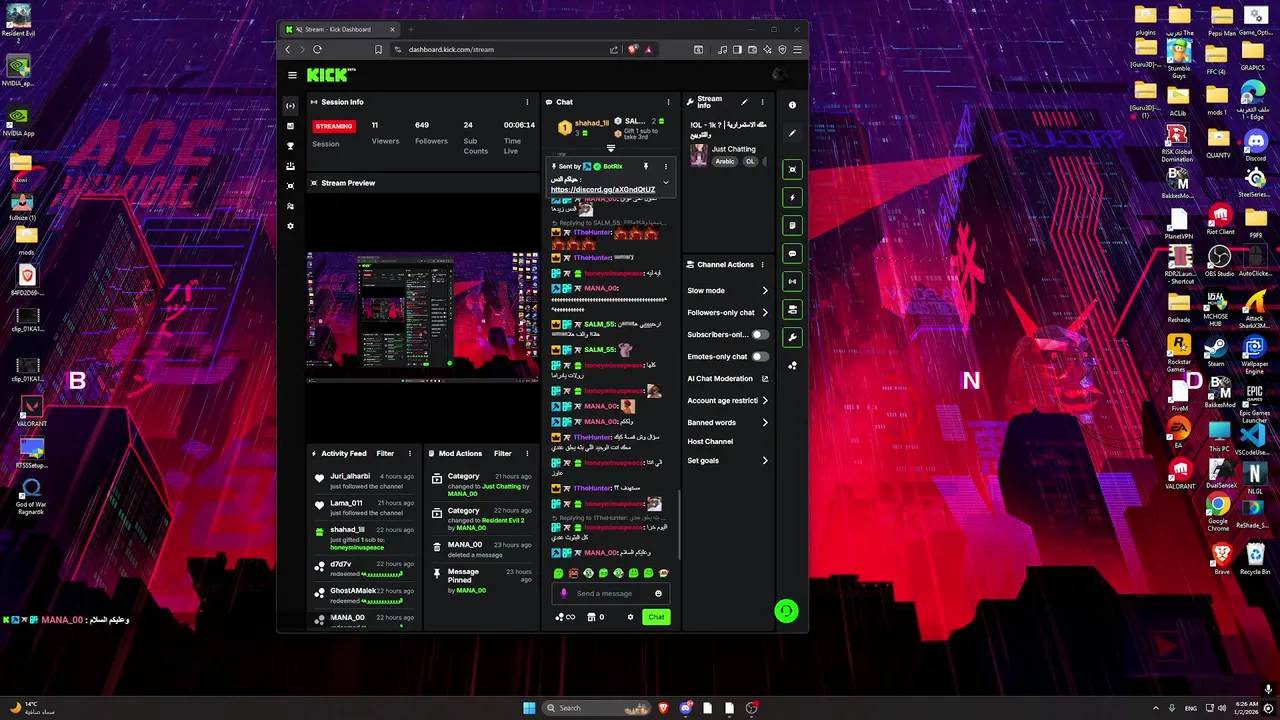Open AI Chat Moderation external link
The image size is (1280, 720).
point(765,379)
